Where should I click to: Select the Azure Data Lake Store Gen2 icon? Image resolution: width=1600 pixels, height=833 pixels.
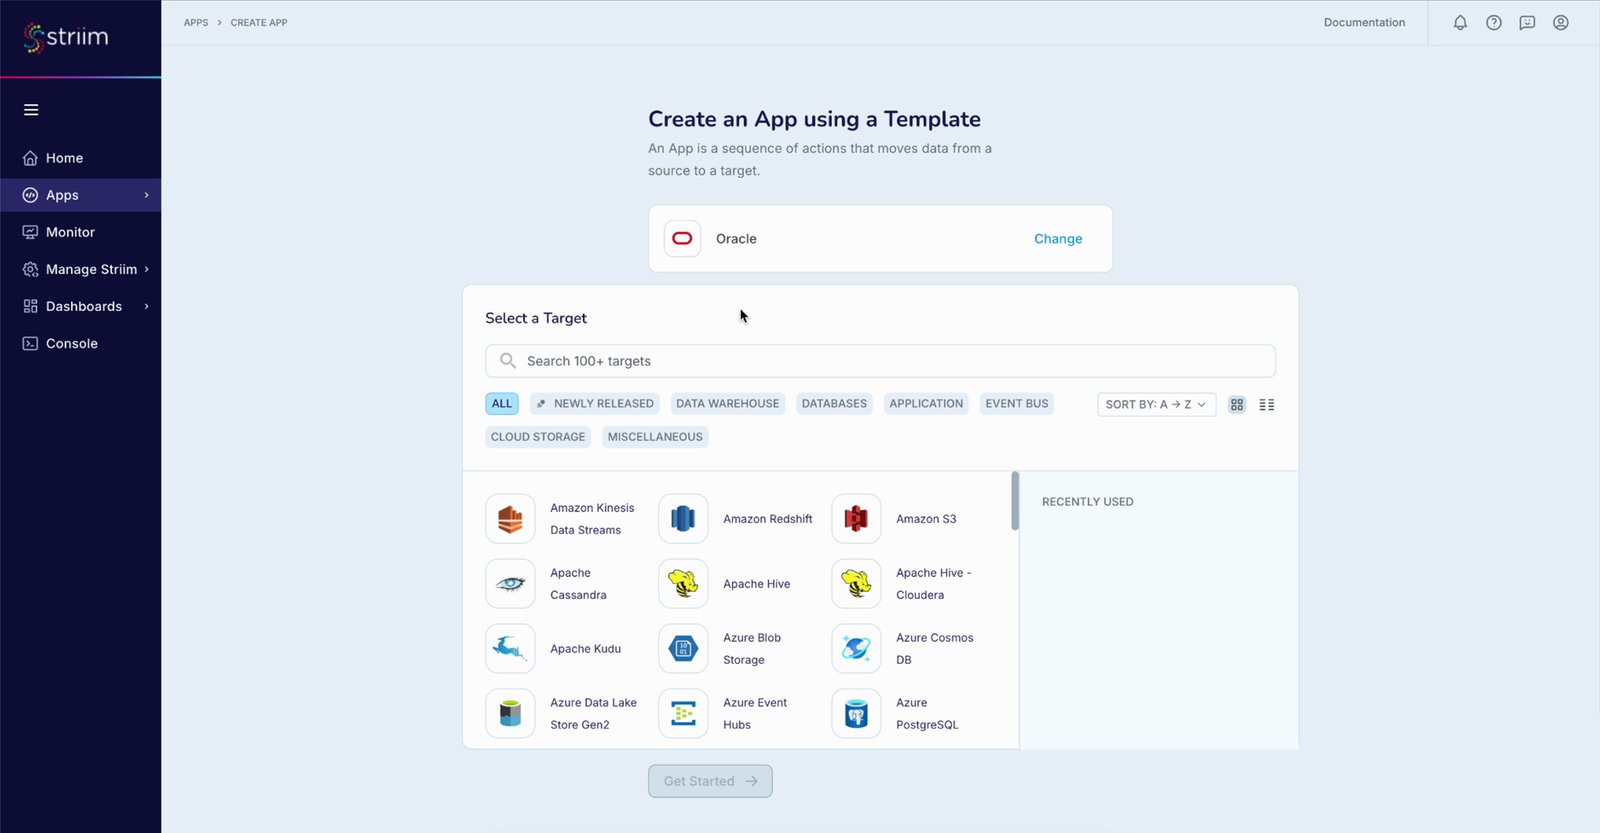510,714
